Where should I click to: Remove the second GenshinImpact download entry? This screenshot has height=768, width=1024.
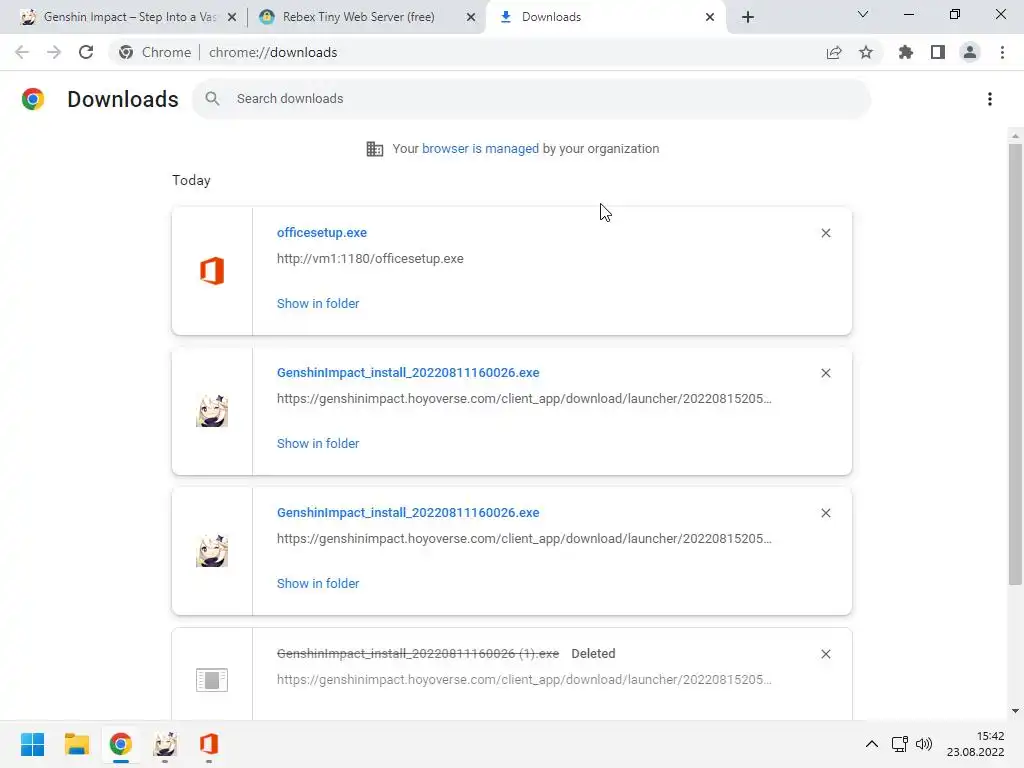click(826, 373)
